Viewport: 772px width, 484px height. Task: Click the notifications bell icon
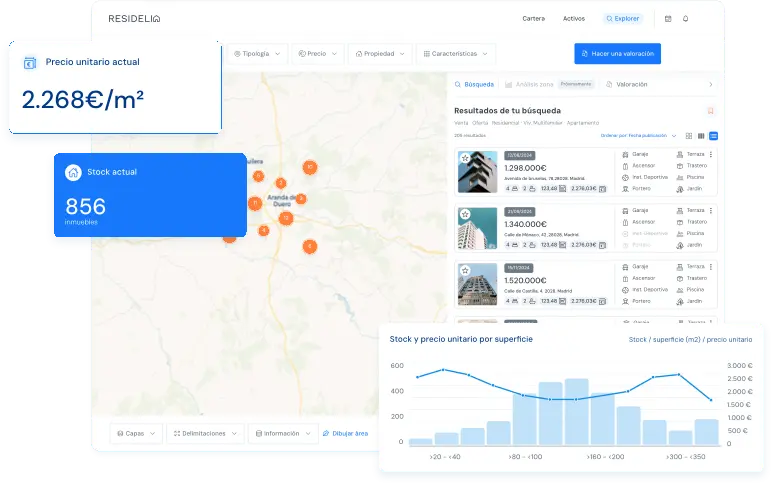pyautogui.click(x=685, y=18)
